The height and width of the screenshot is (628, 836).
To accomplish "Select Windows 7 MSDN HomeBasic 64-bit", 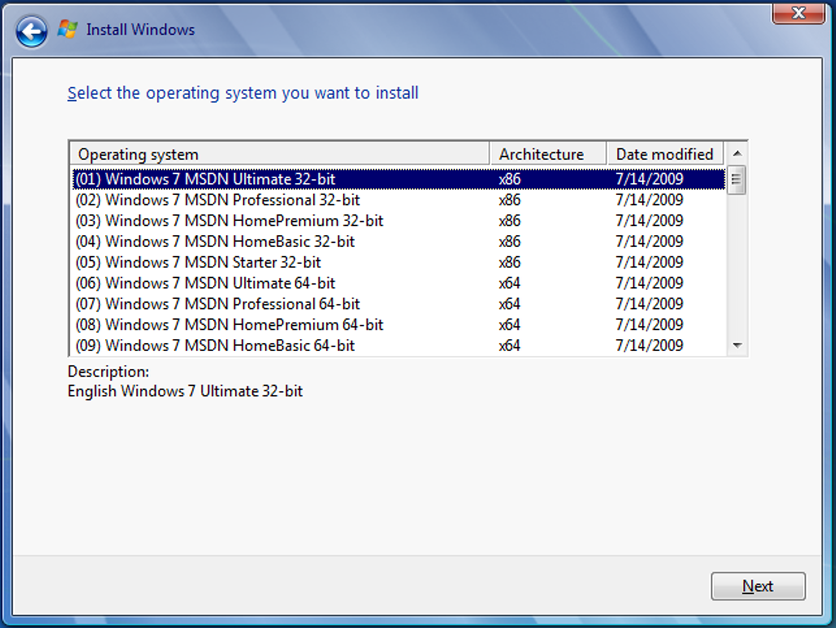I will click(200, 345).
